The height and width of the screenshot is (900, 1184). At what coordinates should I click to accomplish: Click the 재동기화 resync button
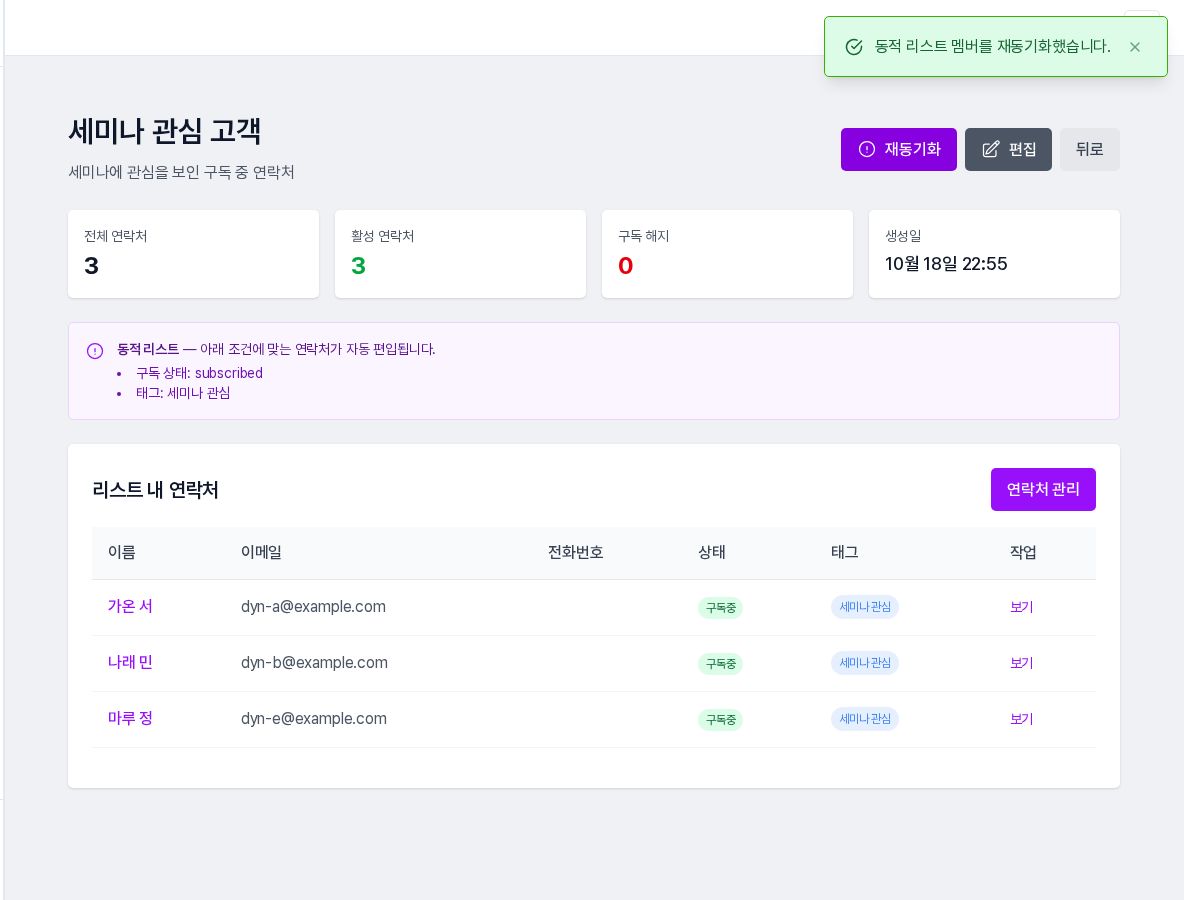coord(899,149)
